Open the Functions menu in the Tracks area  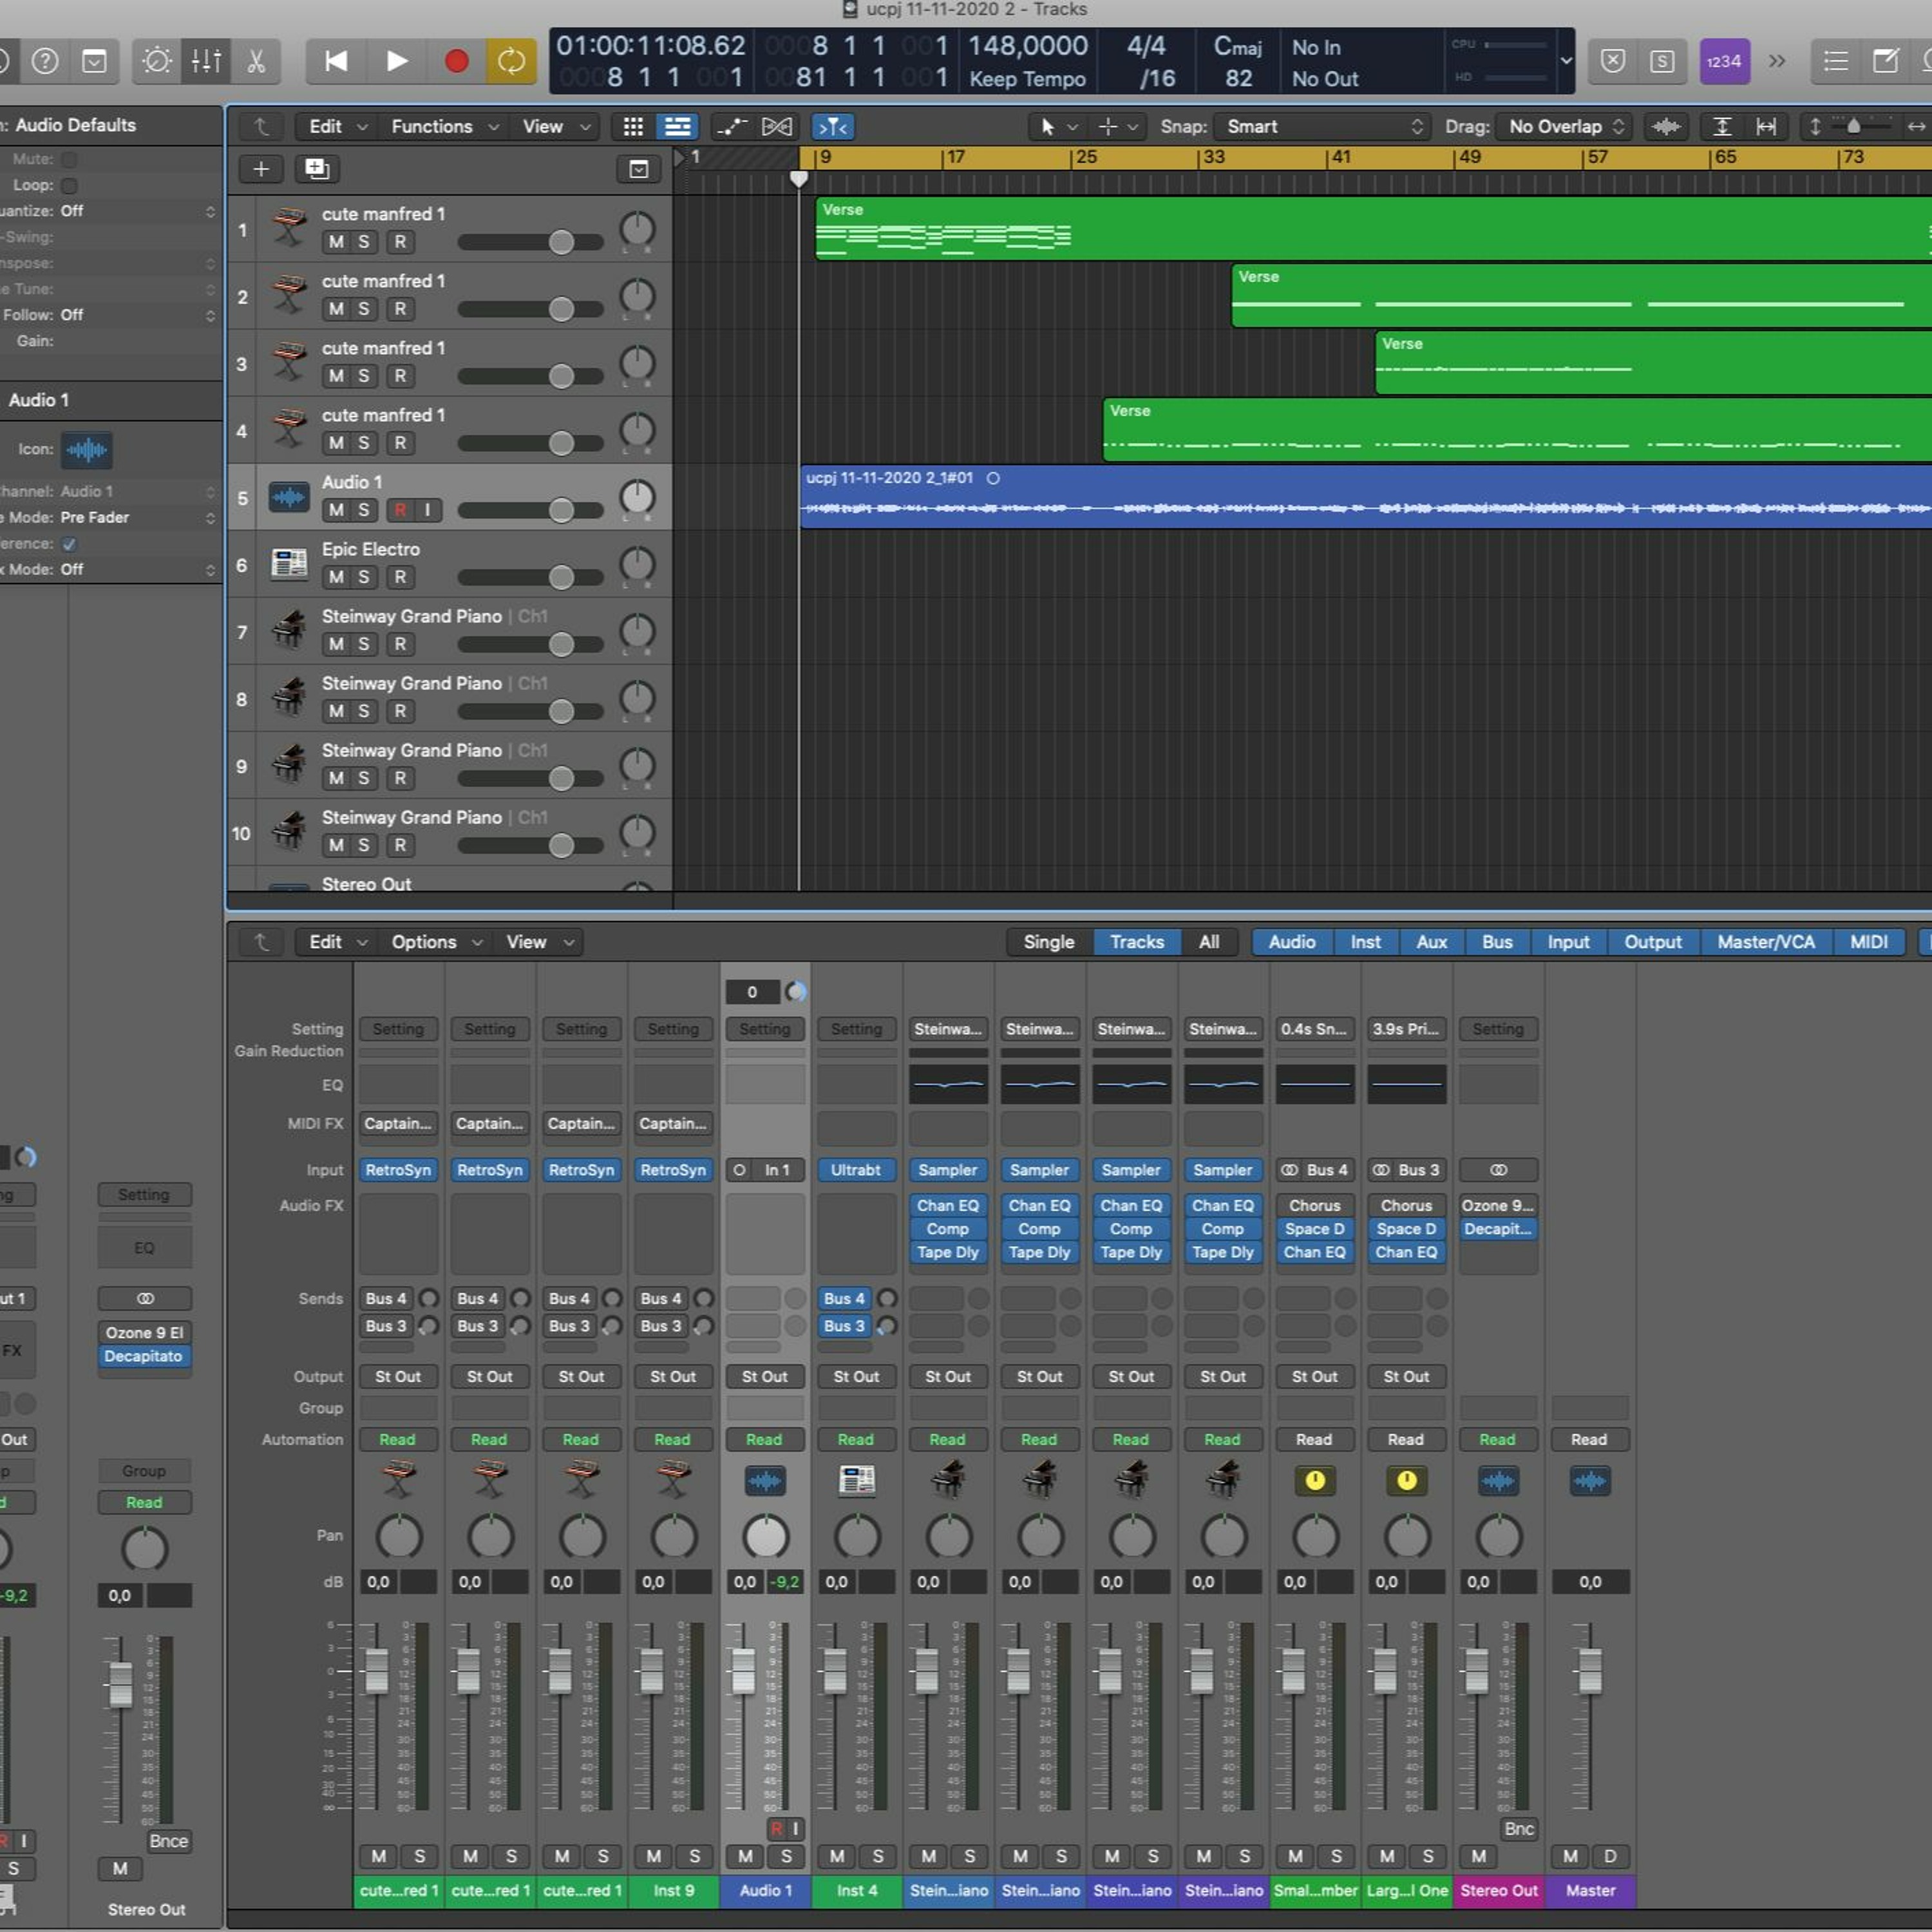[445, 127]
